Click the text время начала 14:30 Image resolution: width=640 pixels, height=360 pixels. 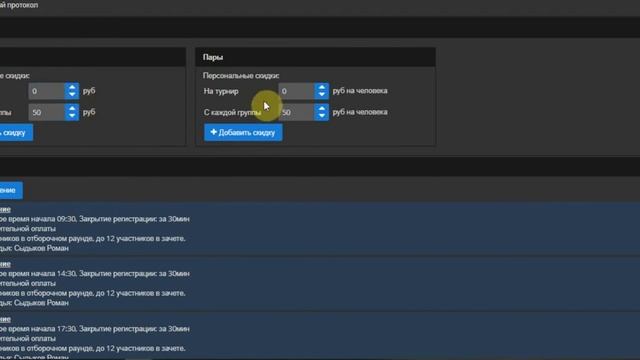point(42,274)
